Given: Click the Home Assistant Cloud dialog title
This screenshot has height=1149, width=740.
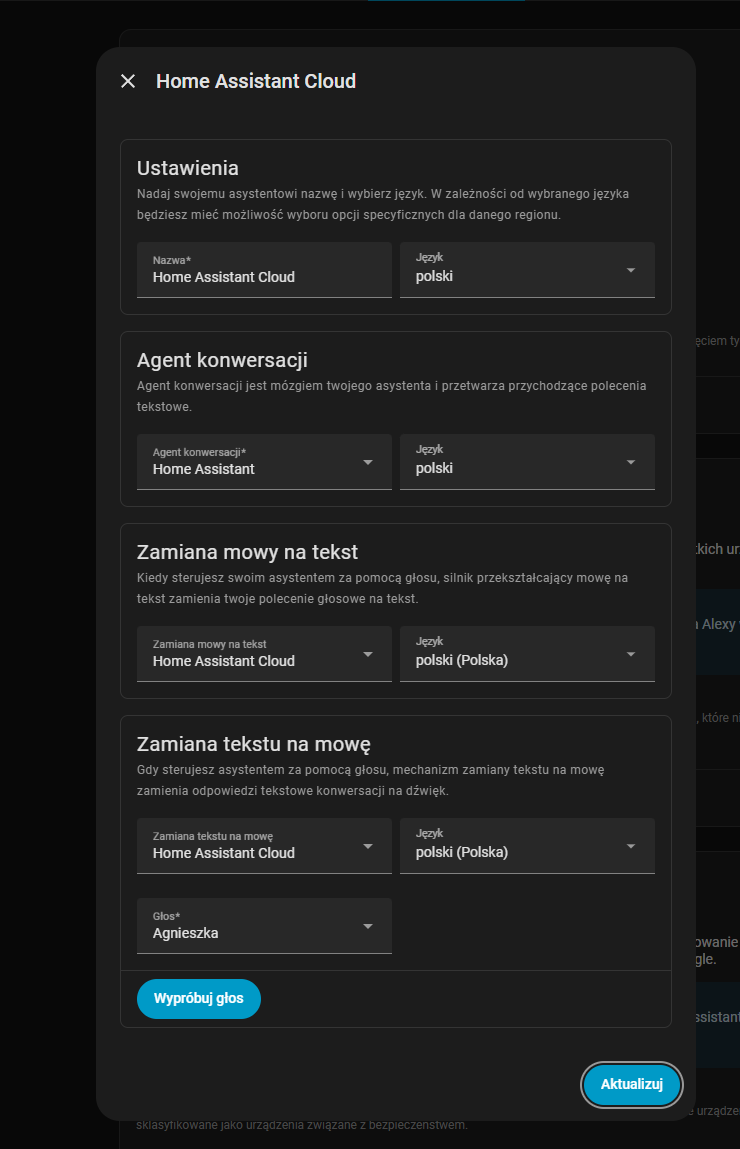Looking at the screenshot, I should coord(256,81).
